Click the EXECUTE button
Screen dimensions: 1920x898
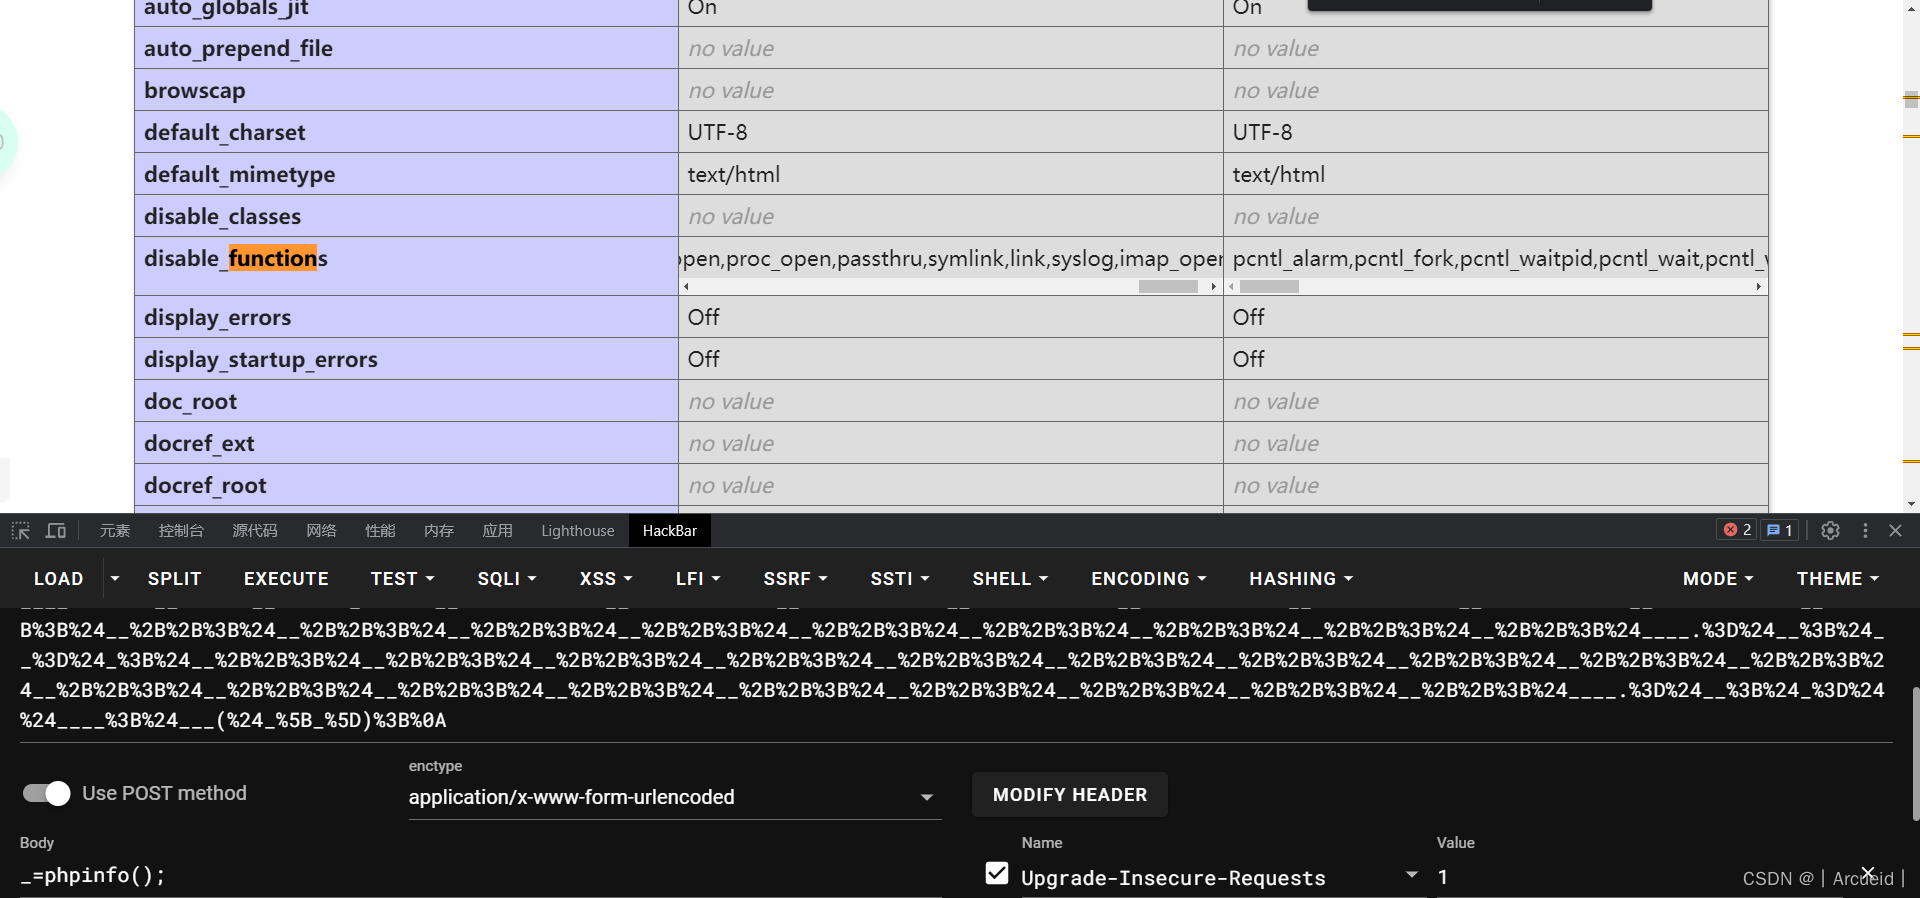coord(286,578)
